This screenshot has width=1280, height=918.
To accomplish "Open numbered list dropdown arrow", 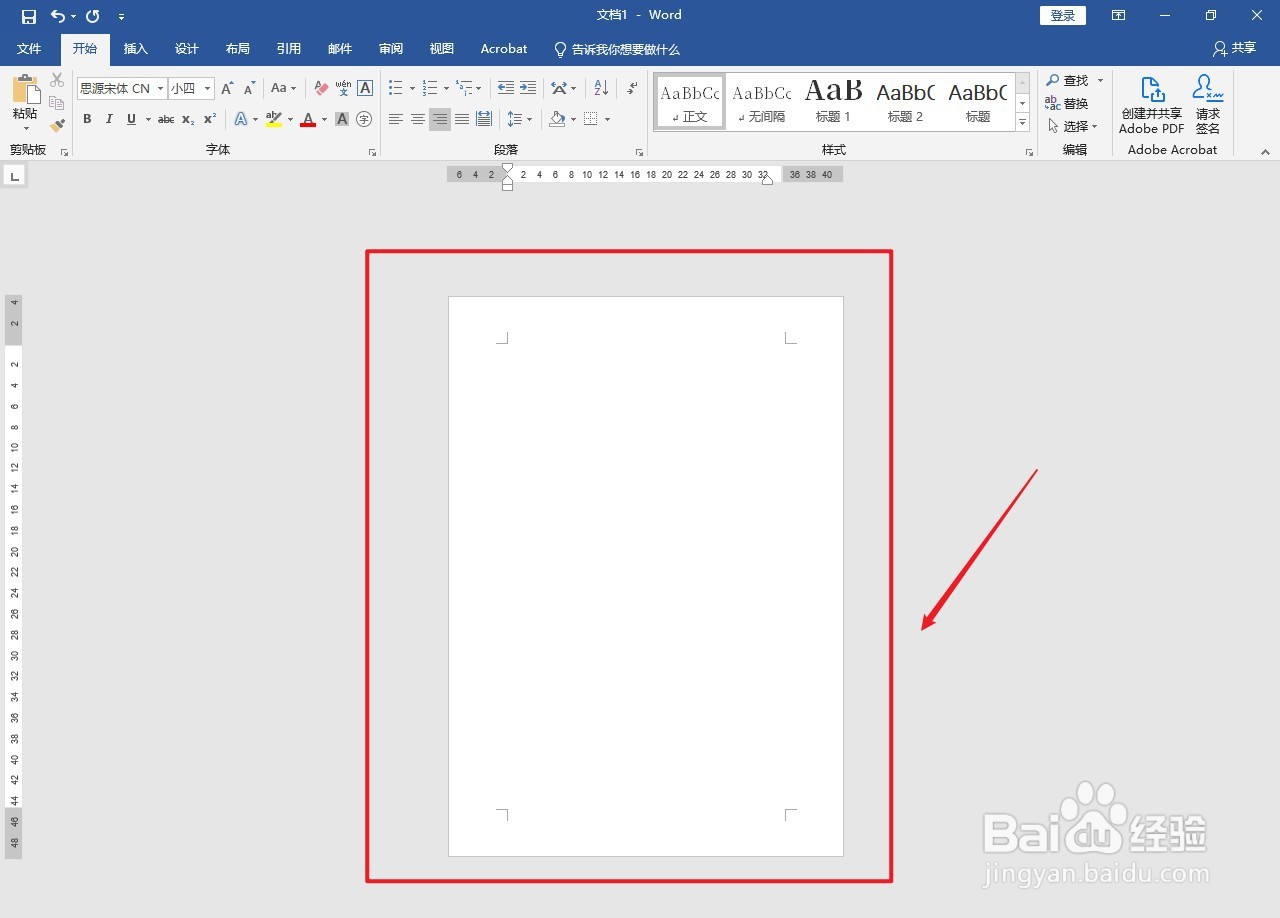I will (446, 88).
